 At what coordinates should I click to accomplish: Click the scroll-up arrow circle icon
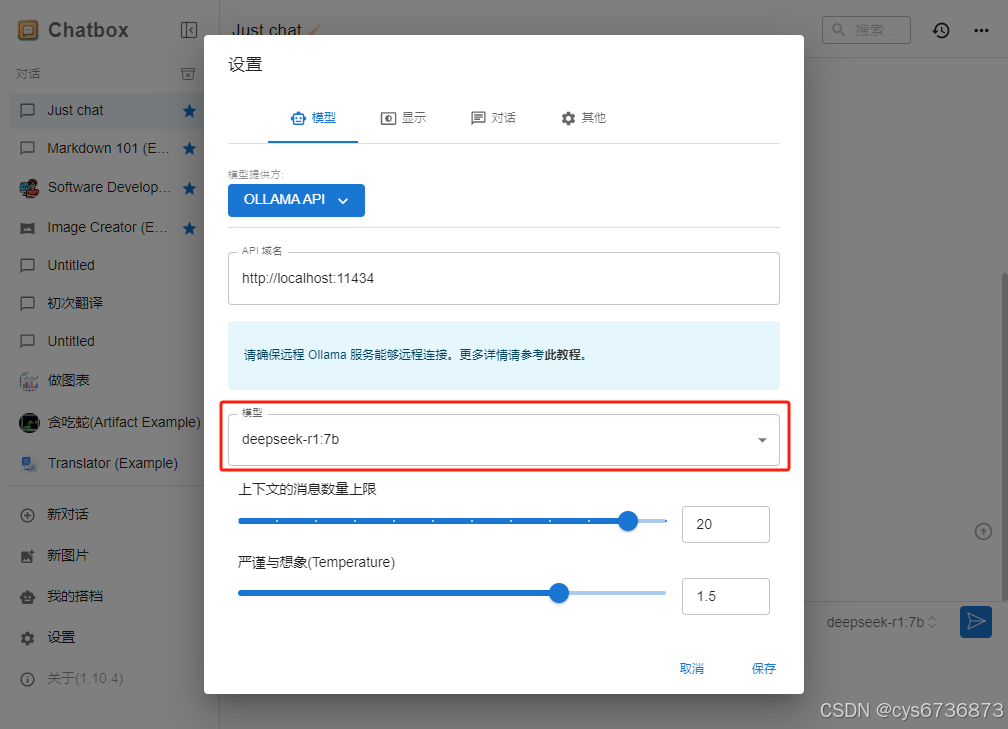click(x=983, y=532)
